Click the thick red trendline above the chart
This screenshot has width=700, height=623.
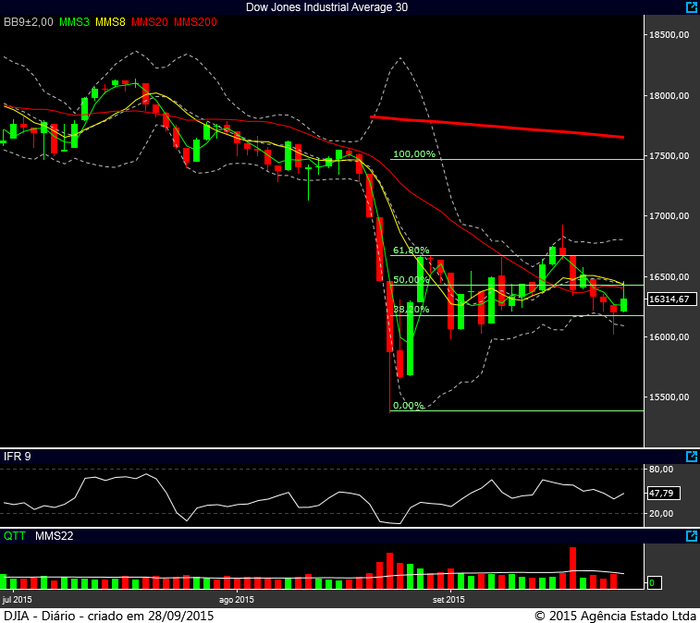(497, 127)
